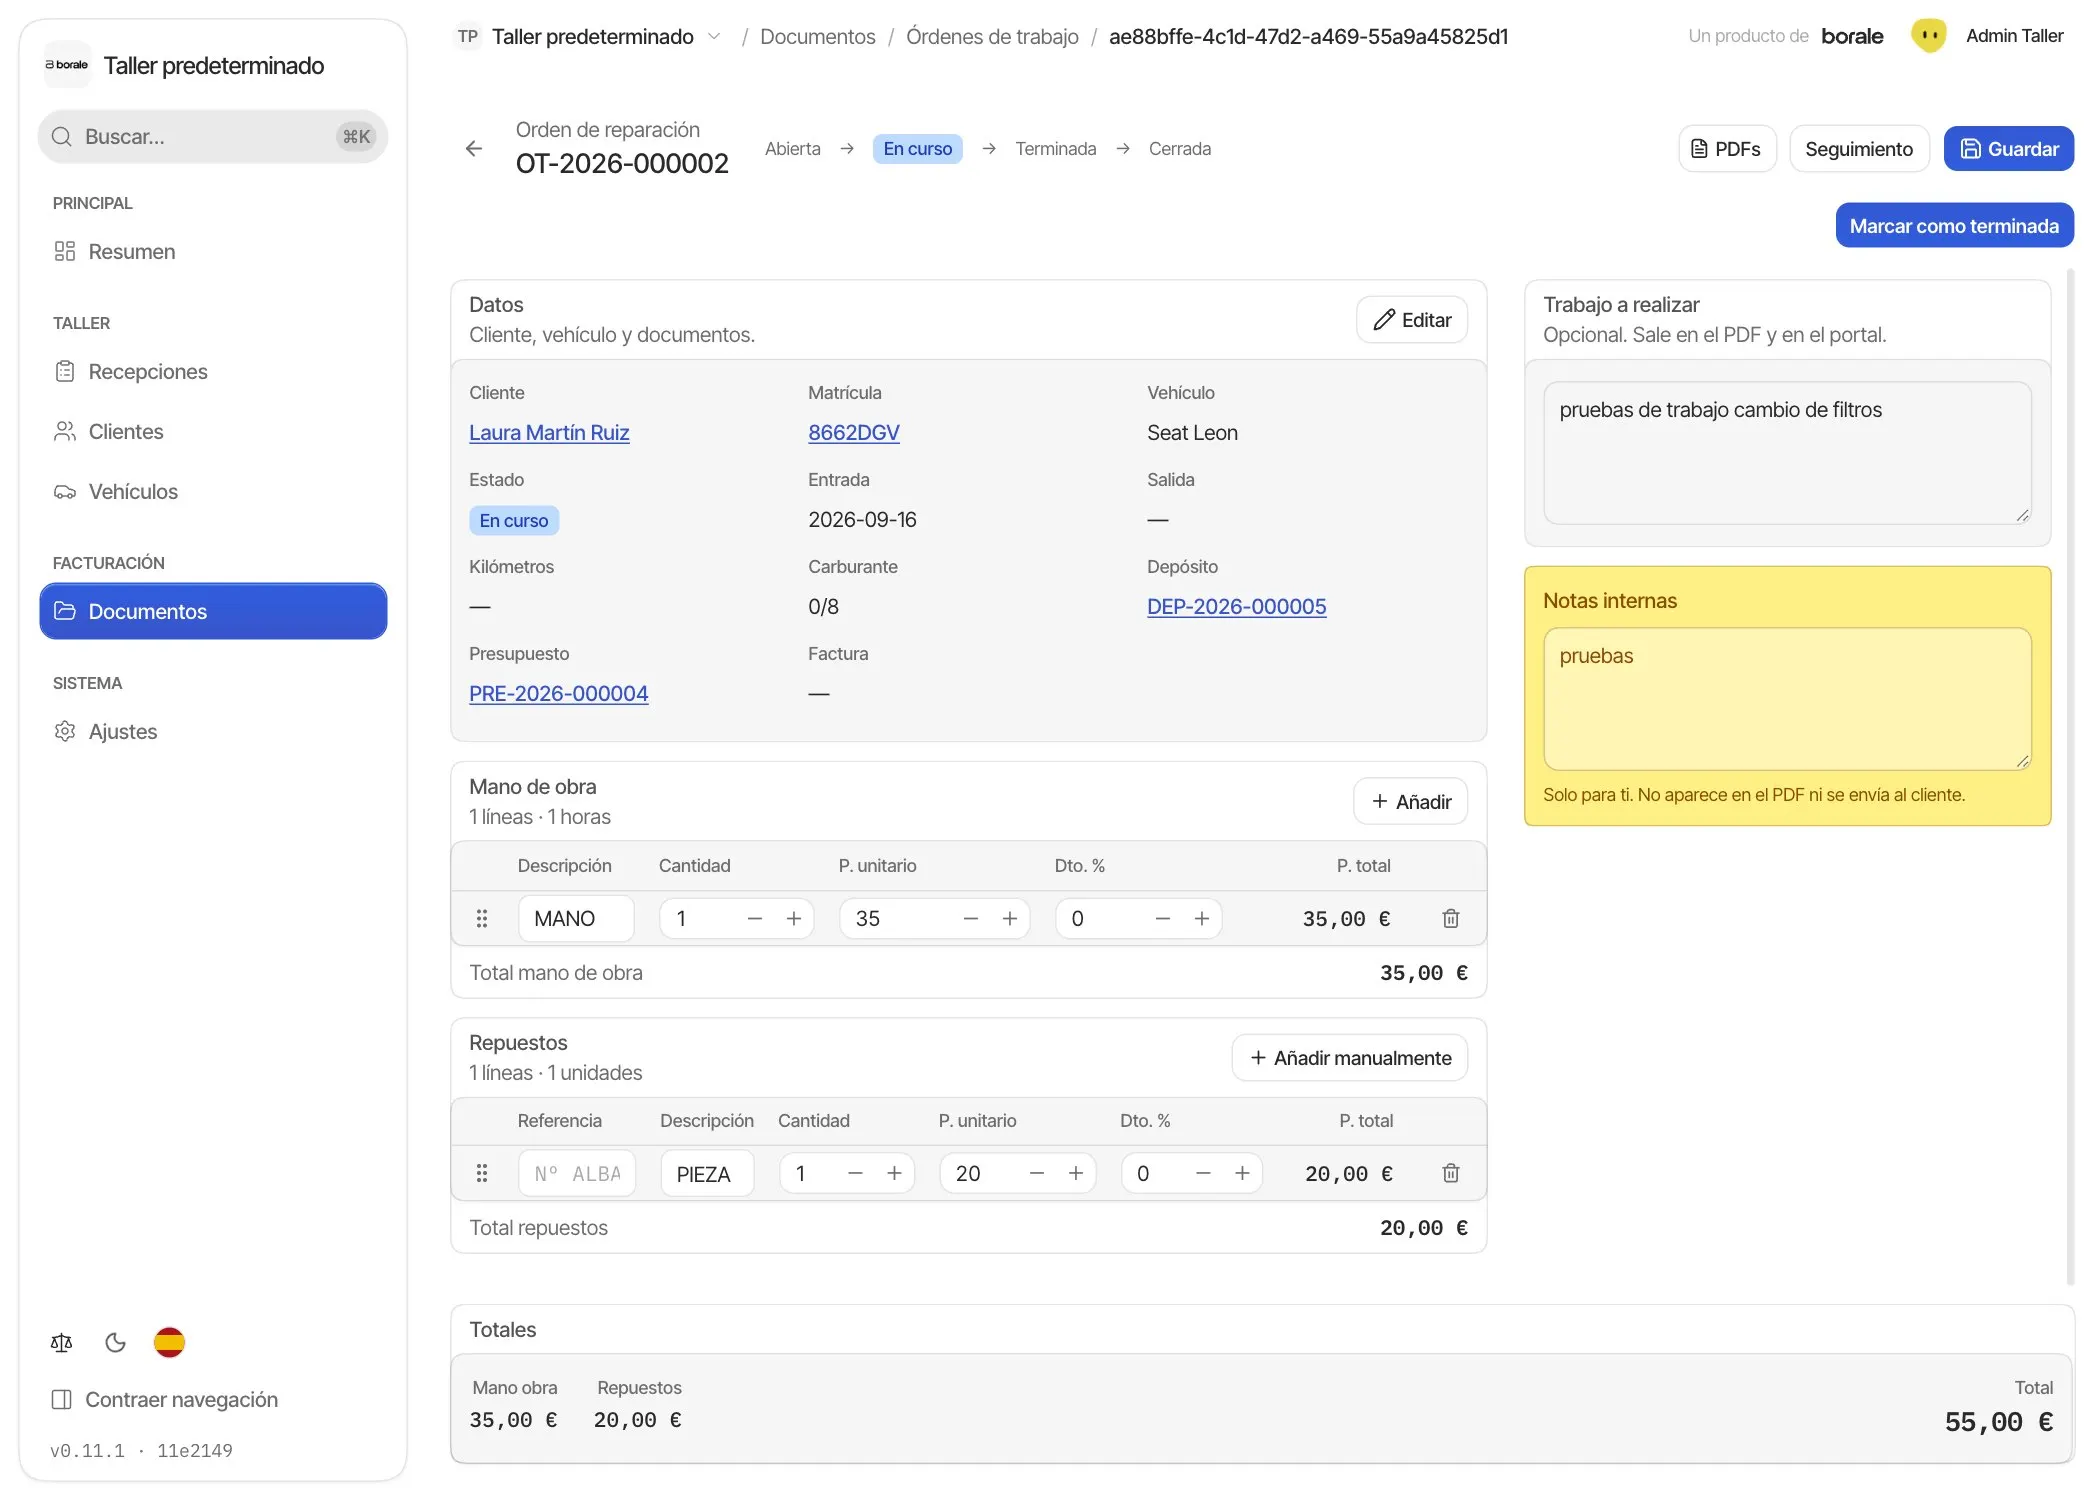The image size is (2100, 1500).
Task: Delete the PIEZA spare part line
Action: coord(1450,1173)
